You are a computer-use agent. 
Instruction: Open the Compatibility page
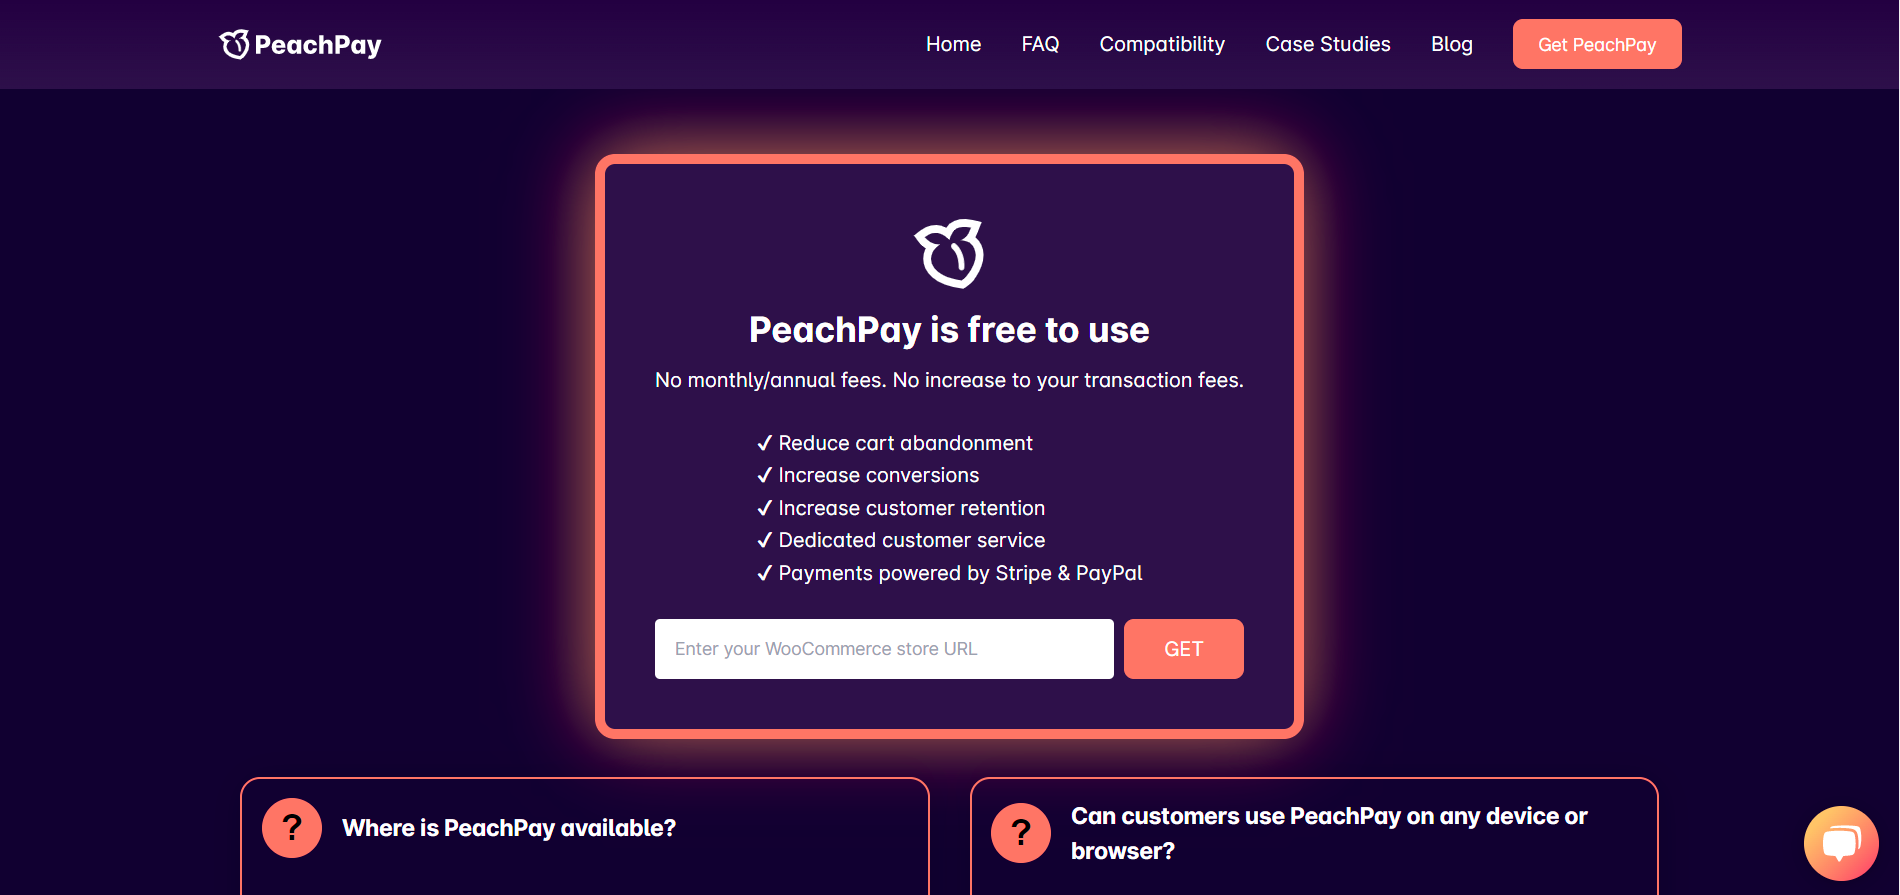pos(1162,44)
